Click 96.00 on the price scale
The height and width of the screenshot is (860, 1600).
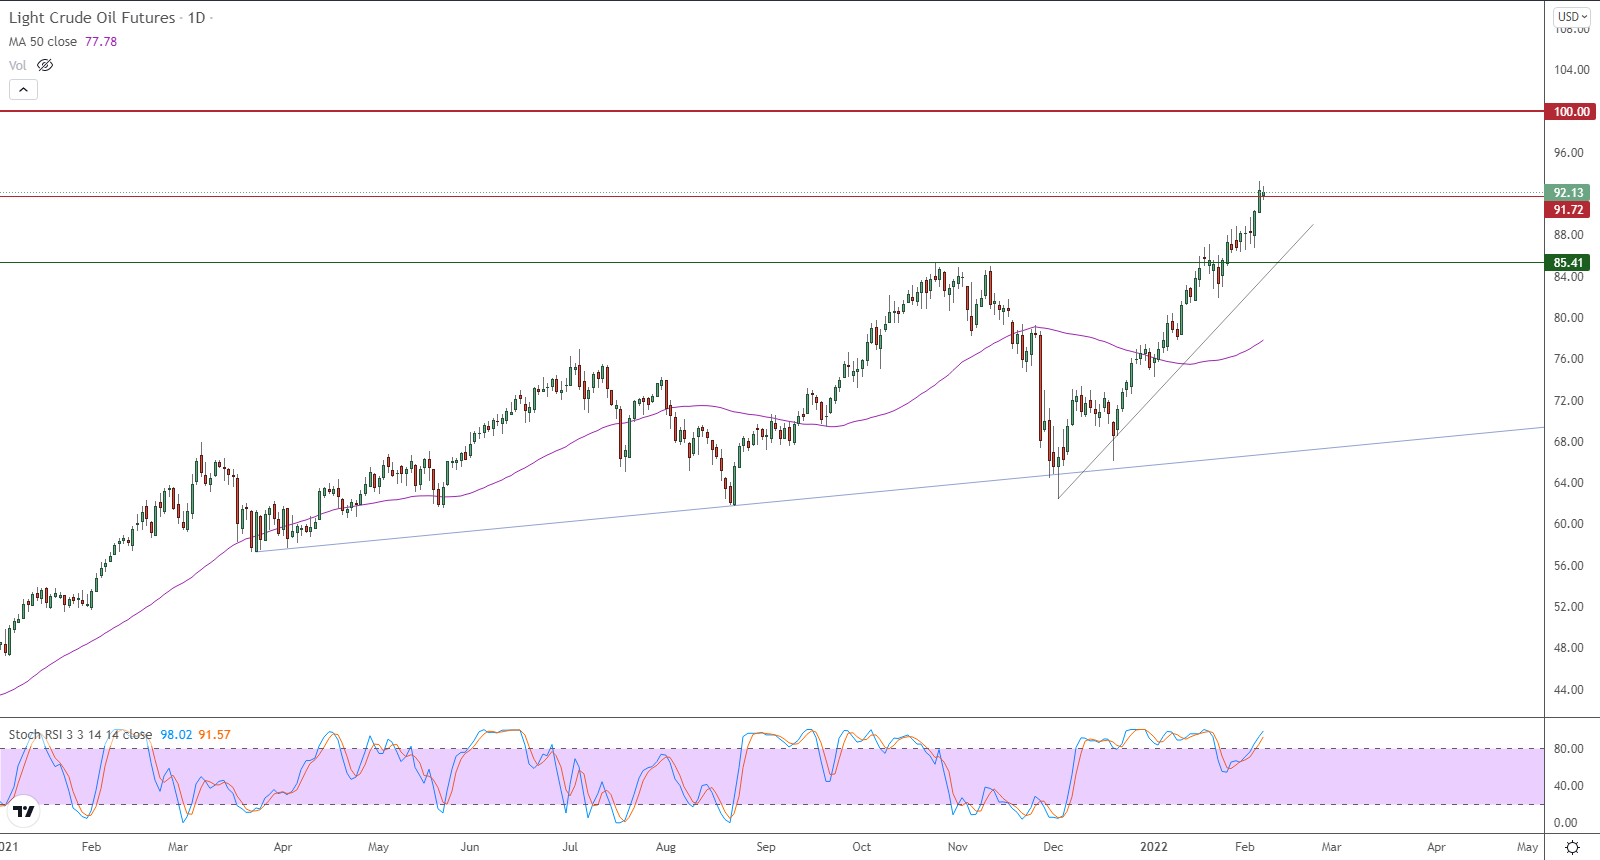click(x=1568, y=153)
